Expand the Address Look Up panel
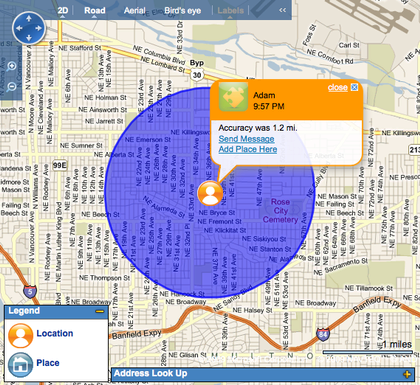 (x=407, y=374)
